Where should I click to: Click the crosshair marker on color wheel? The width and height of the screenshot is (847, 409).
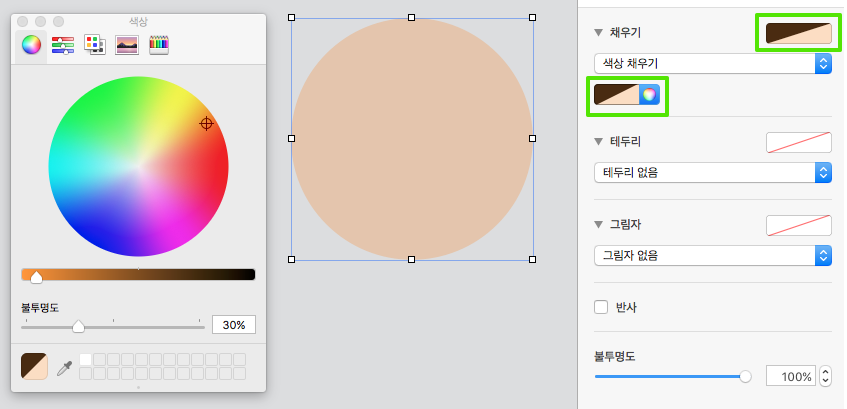point(206,124)
